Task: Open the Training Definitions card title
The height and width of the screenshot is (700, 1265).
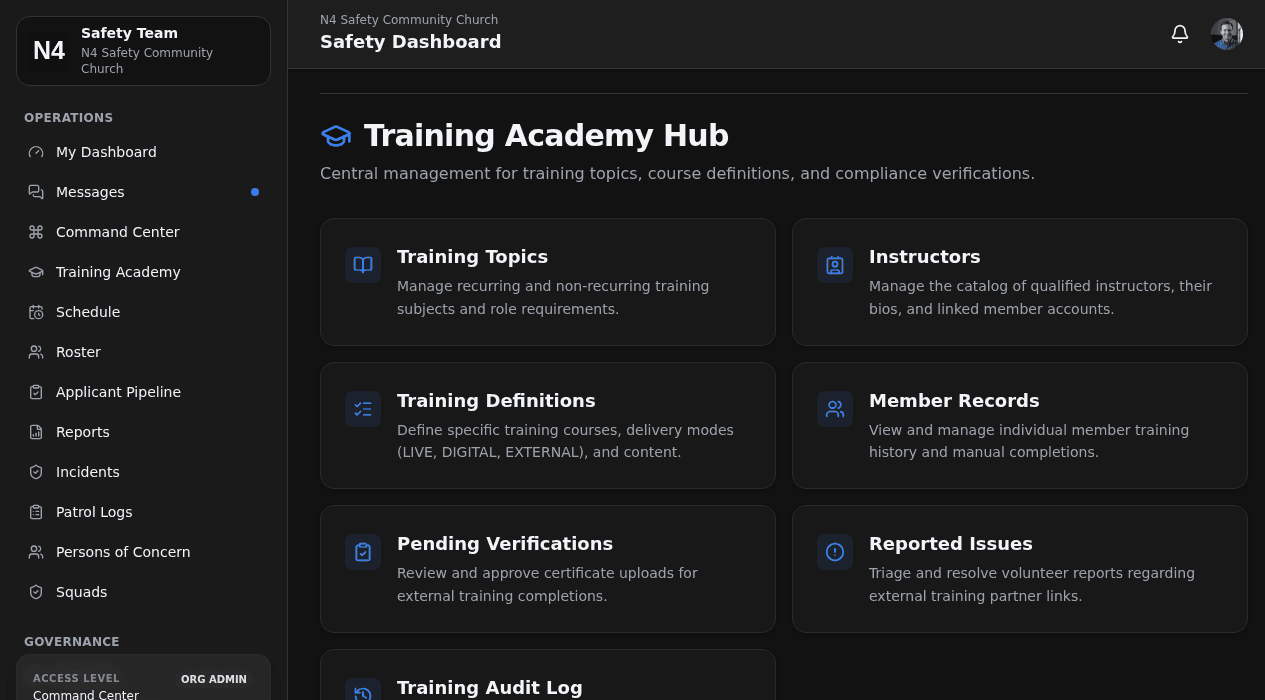Action: tap(496, 401)
